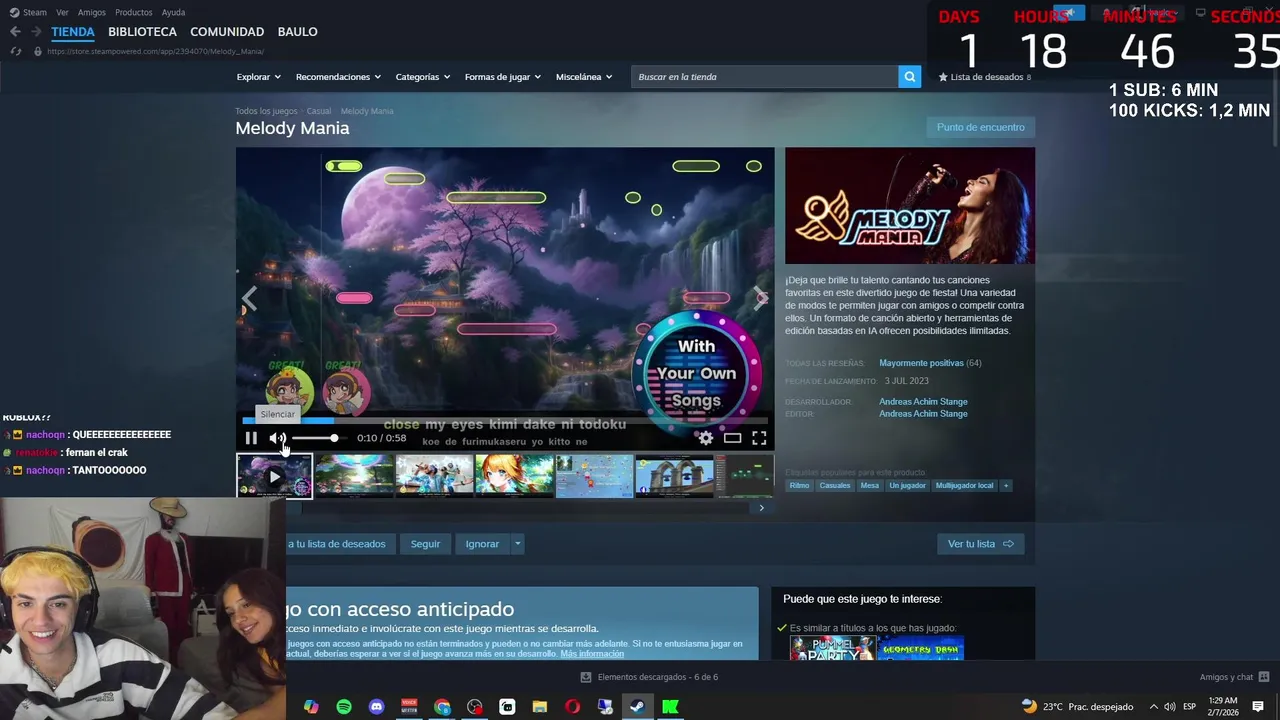Screen dimensions: 1280x720
Task: Click the Seguir button
Action: pyautogui.click(x=425, y=544)
